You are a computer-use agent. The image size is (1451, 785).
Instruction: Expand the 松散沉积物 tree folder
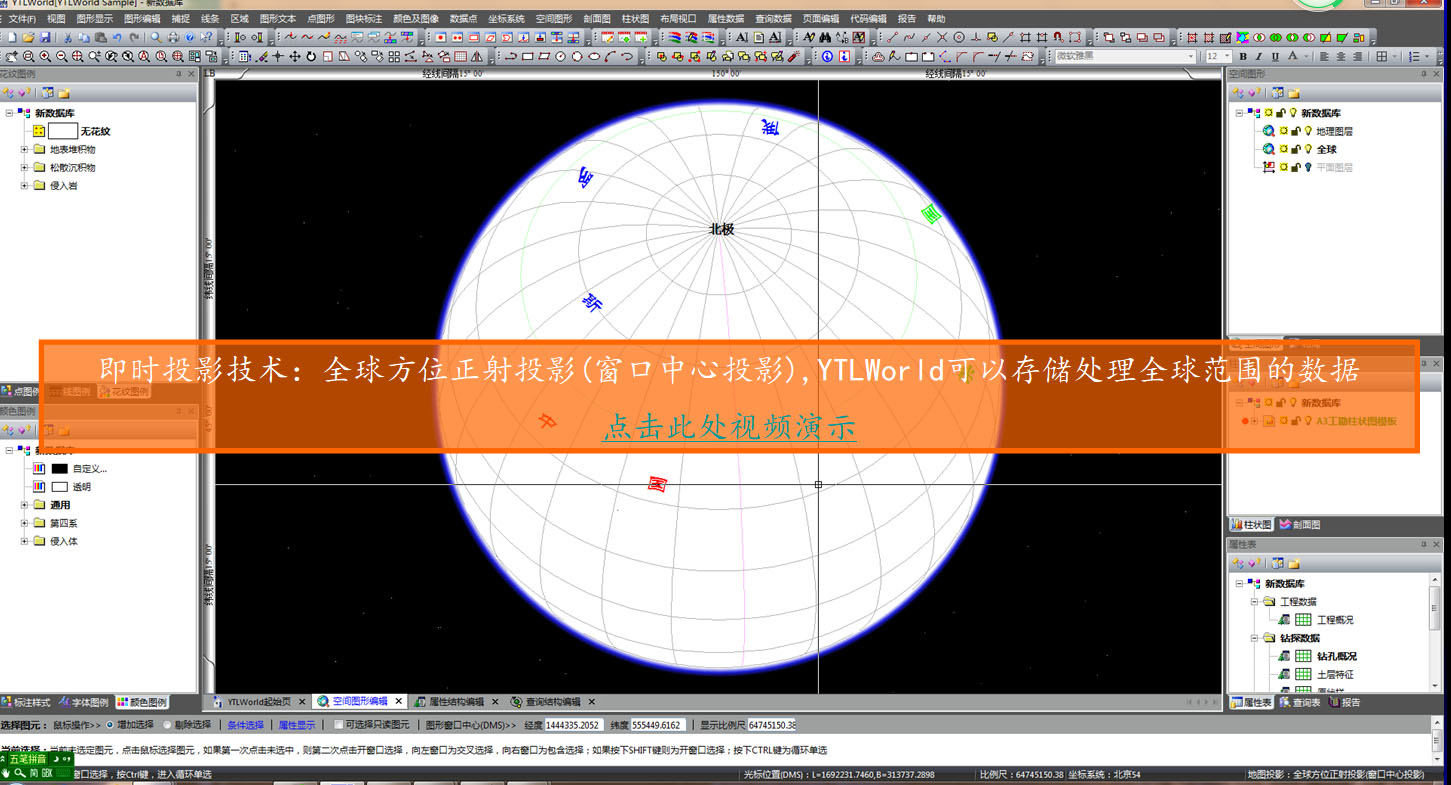(x=25, y=167)
